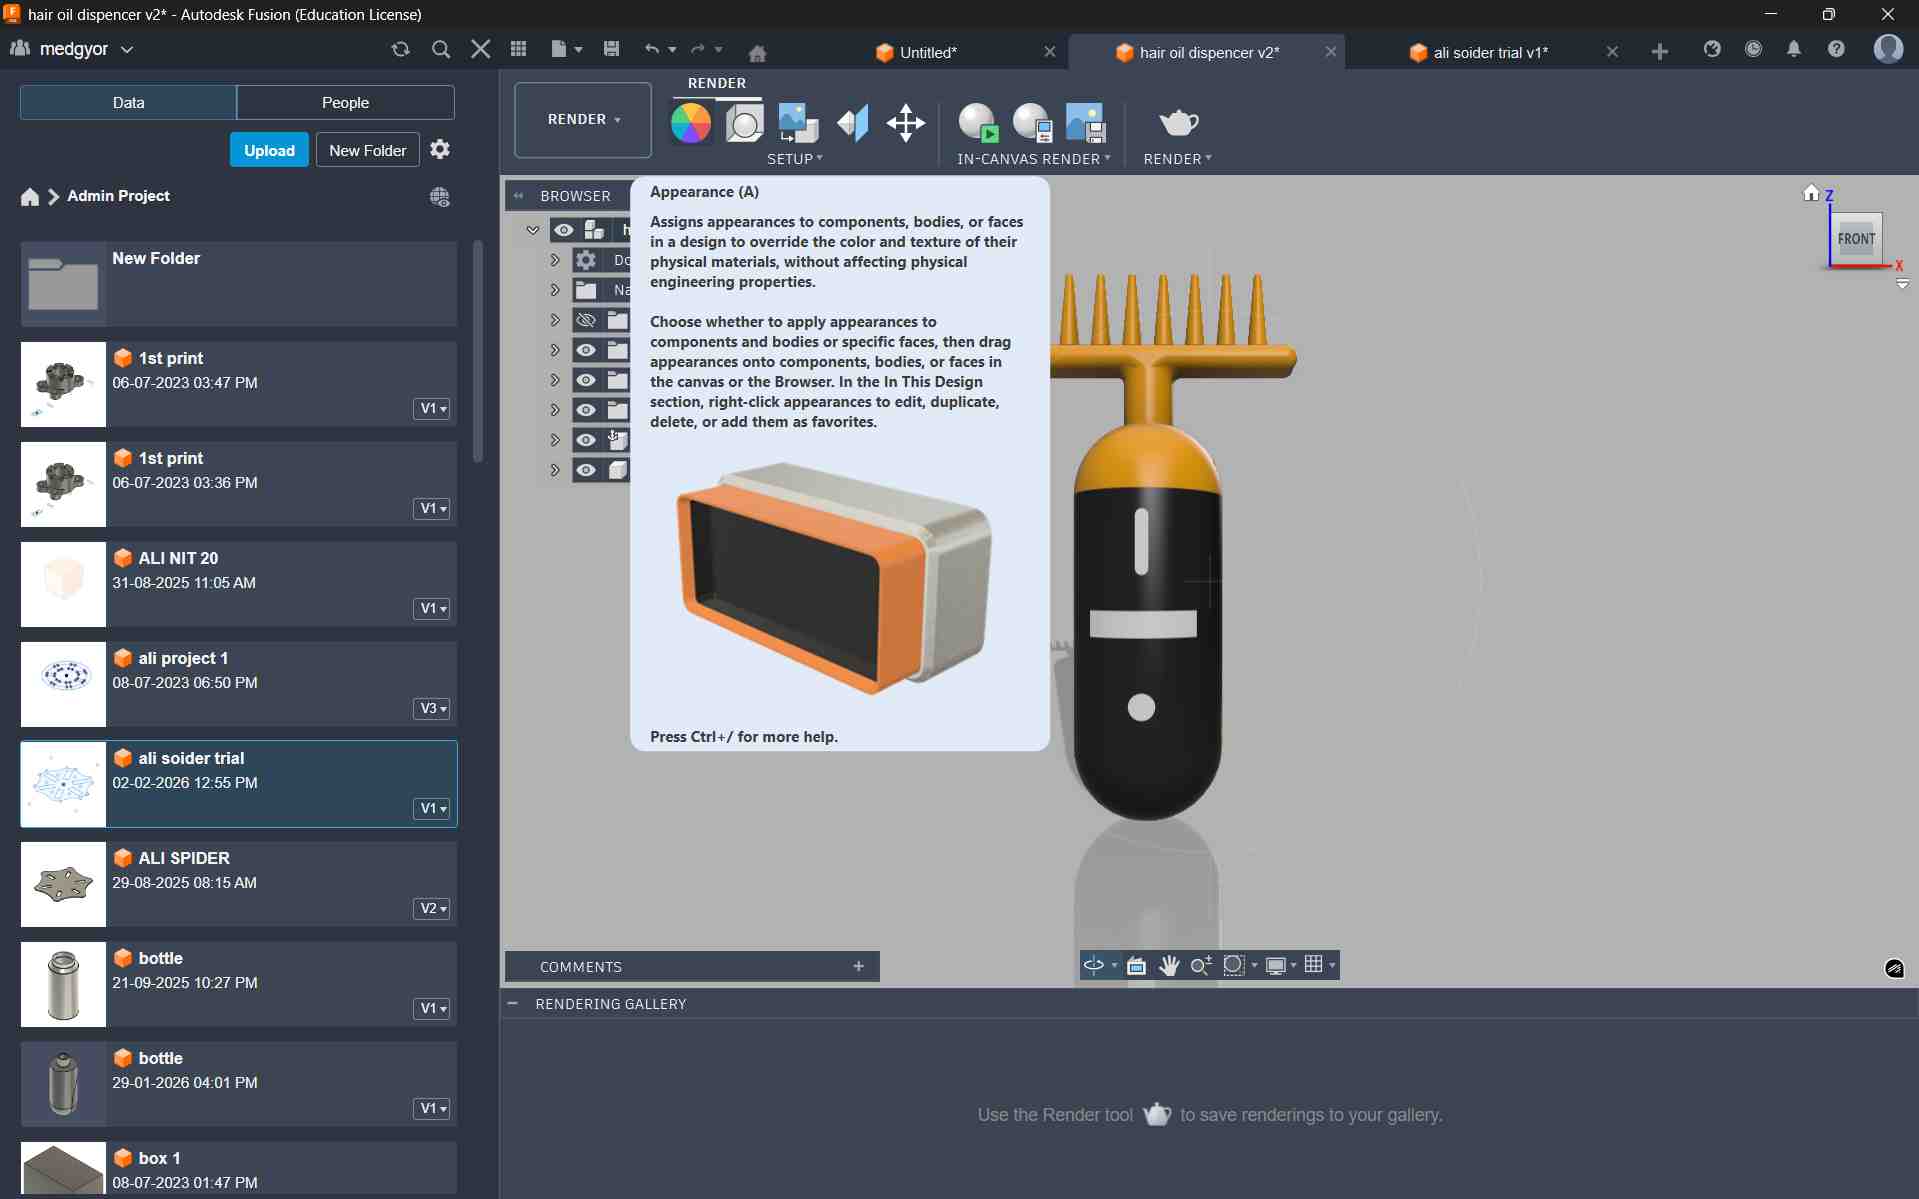The height and width of the screenshot is (1199, 1919).
Task: Save the current design
Action: point(612,49)
